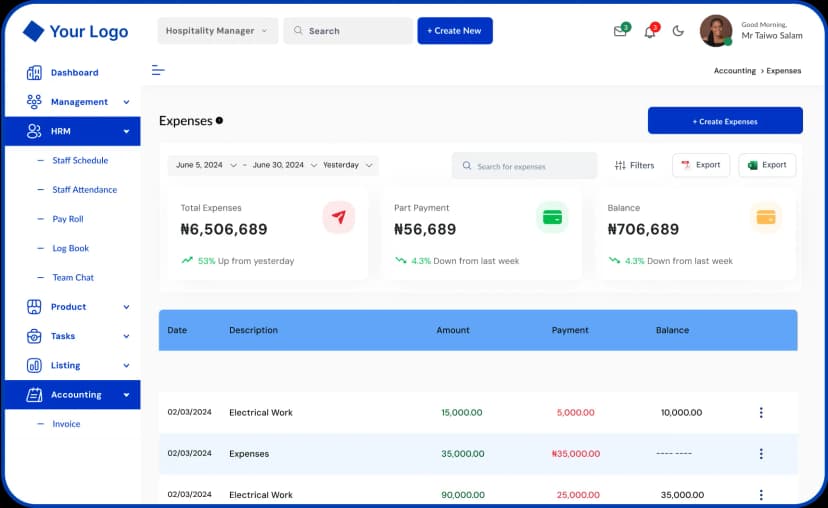The image size is (828, 508).
Task: Open the June 30, 2024 end date dropdown
Action: [285, 165]
